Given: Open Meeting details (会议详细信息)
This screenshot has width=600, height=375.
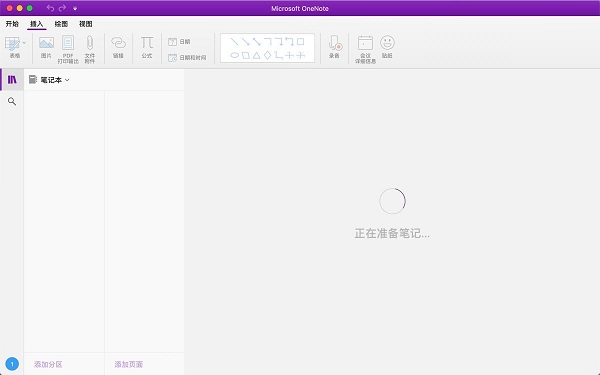Looking at the screenshot, I should tap(365, 49).
